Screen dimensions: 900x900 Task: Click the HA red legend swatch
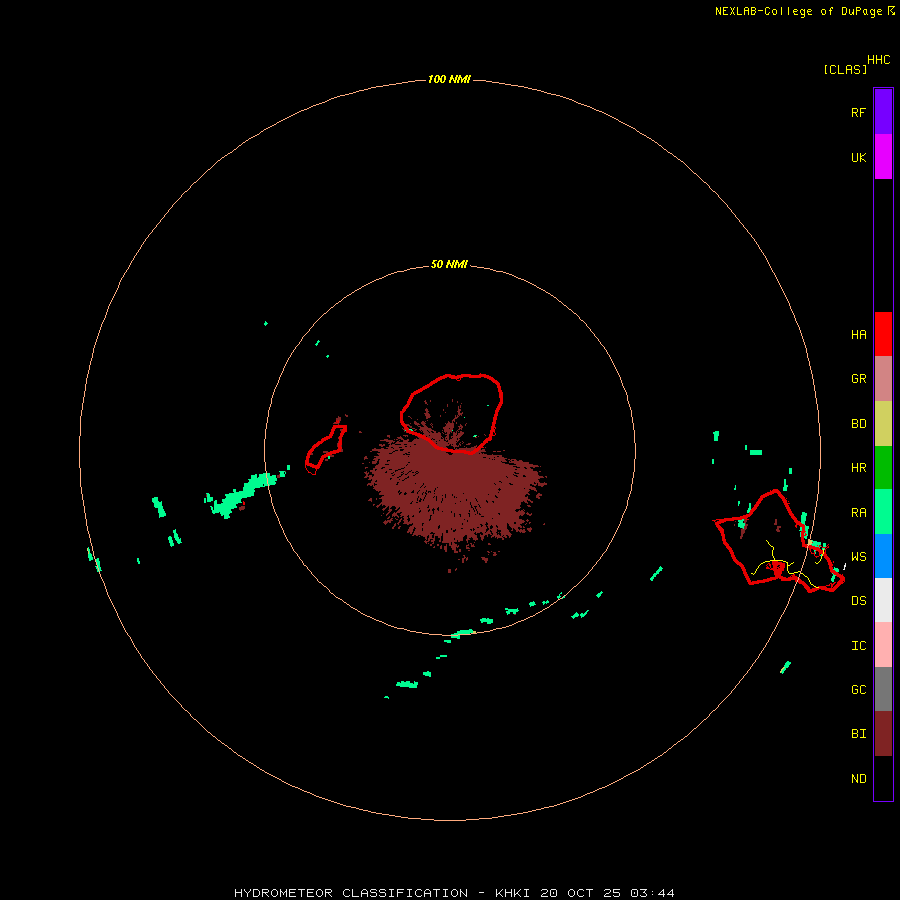pos(883,334)
